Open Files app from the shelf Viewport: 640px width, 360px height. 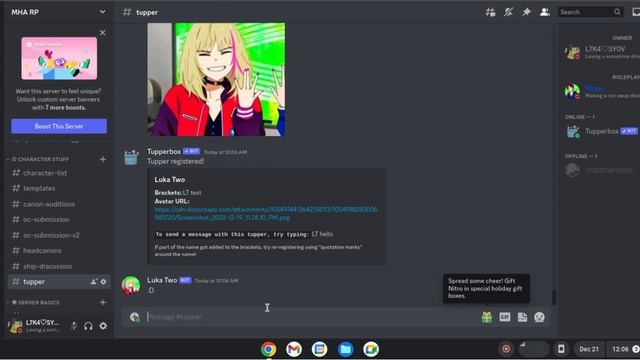[x=345, y=349]
